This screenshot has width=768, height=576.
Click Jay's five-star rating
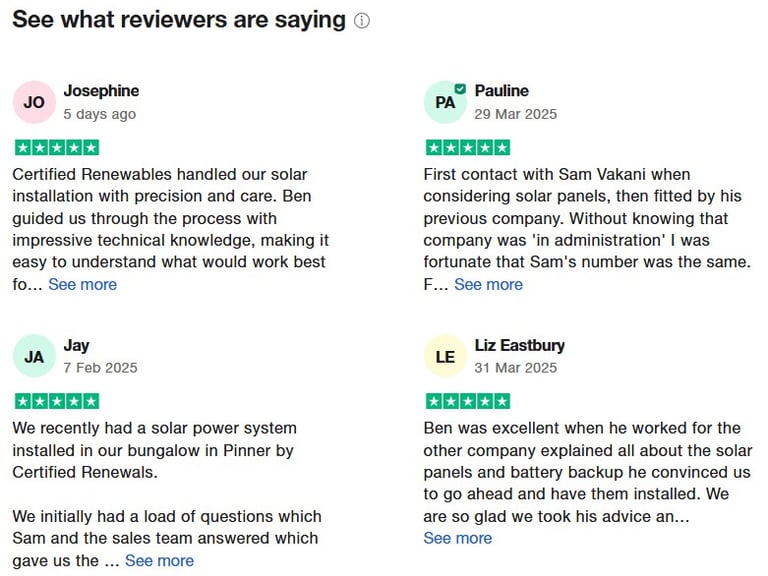tap(57, 401)
